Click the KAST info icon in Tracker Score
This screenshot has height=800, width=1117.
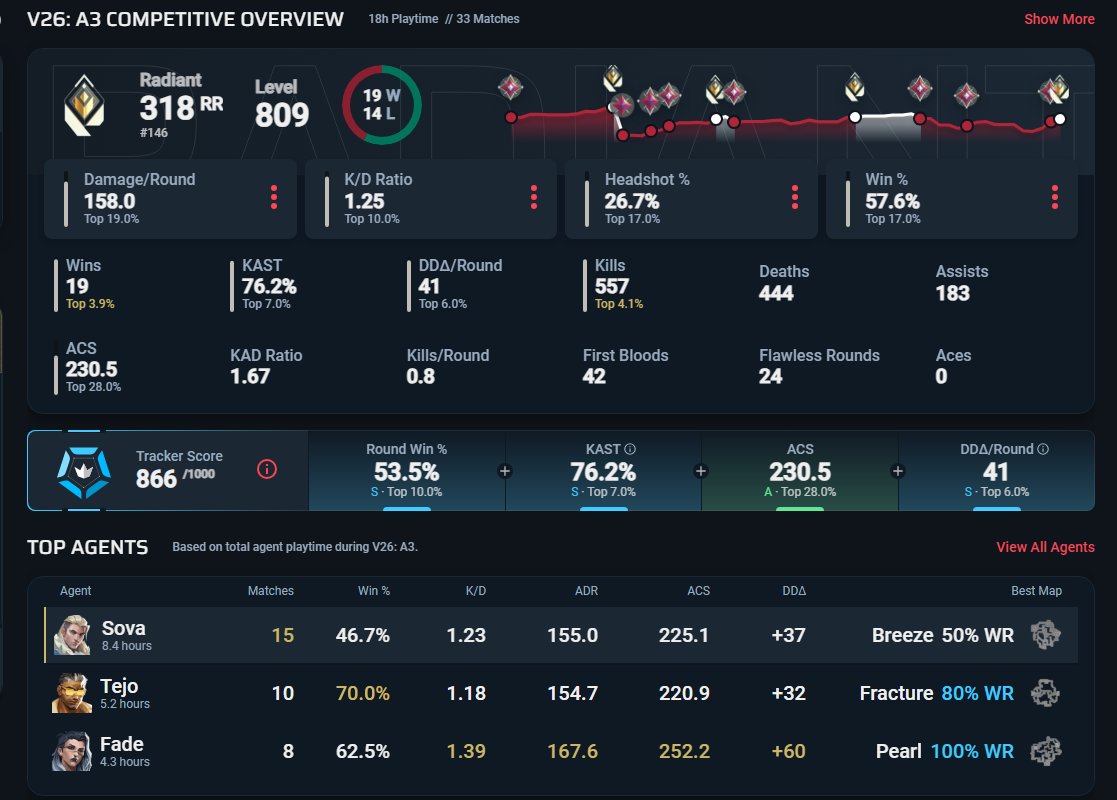630,449
